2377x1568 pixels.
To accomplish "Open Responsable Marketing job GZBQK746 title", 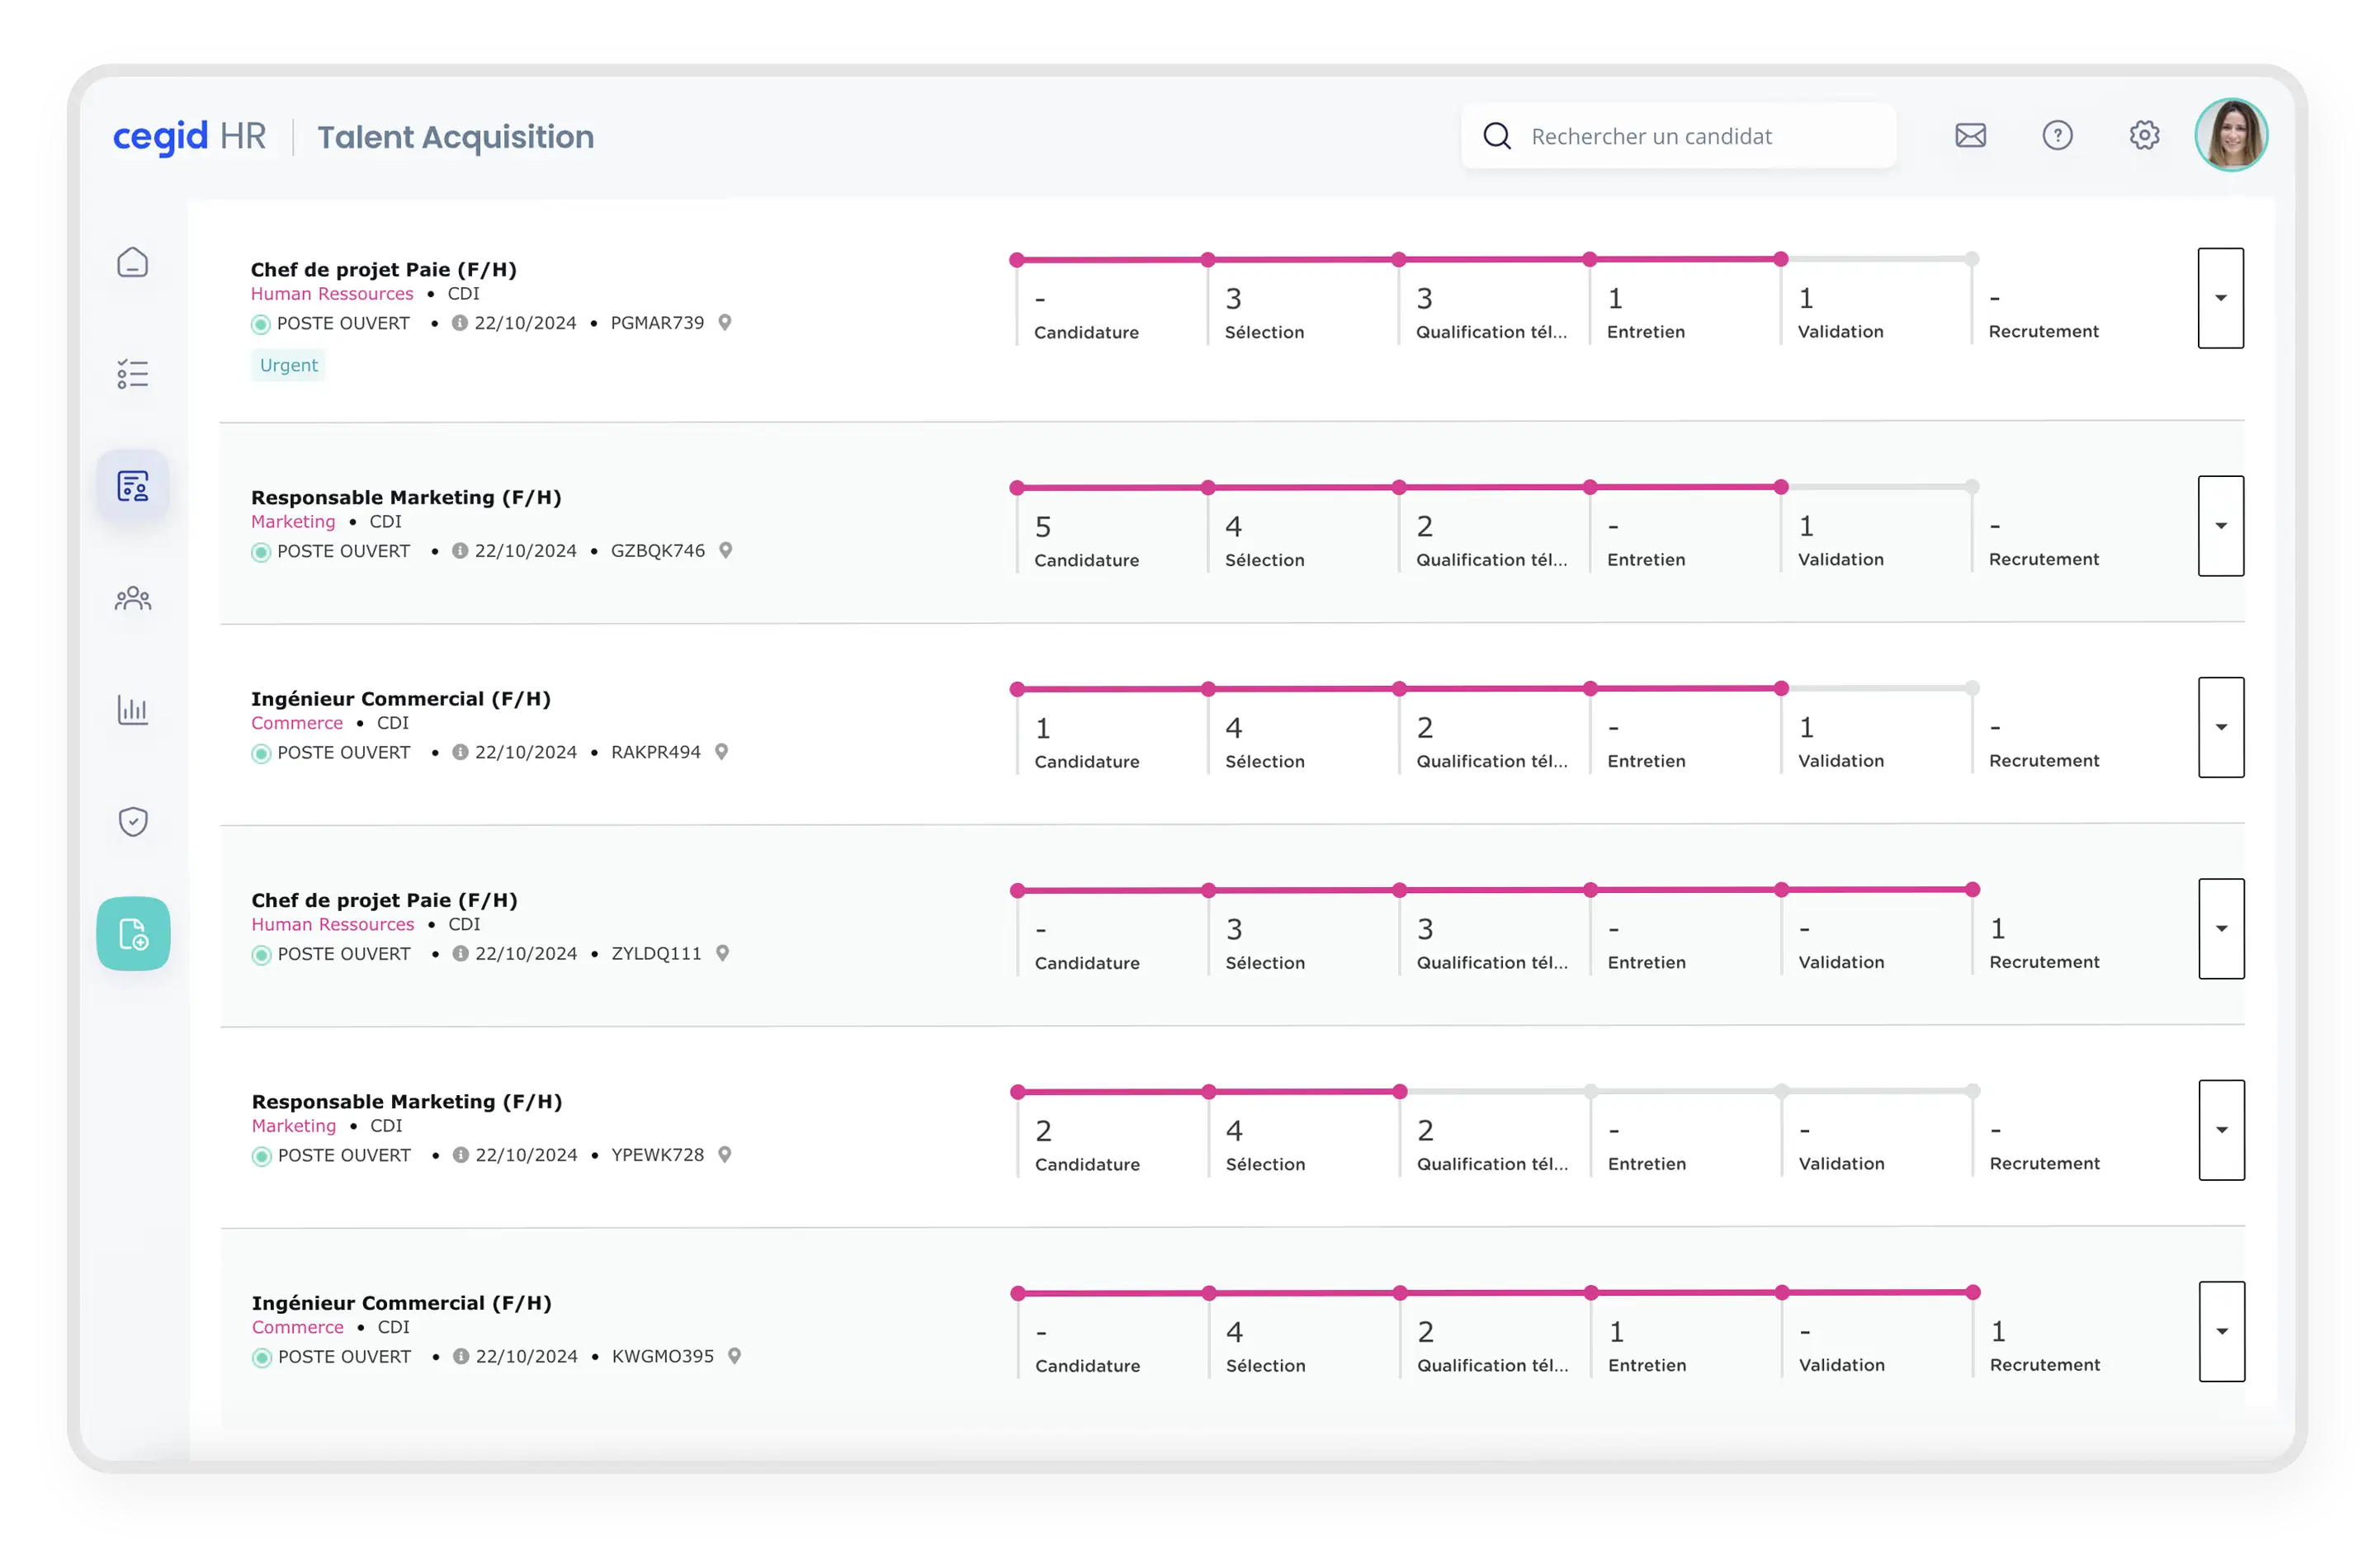I will 406,497.
